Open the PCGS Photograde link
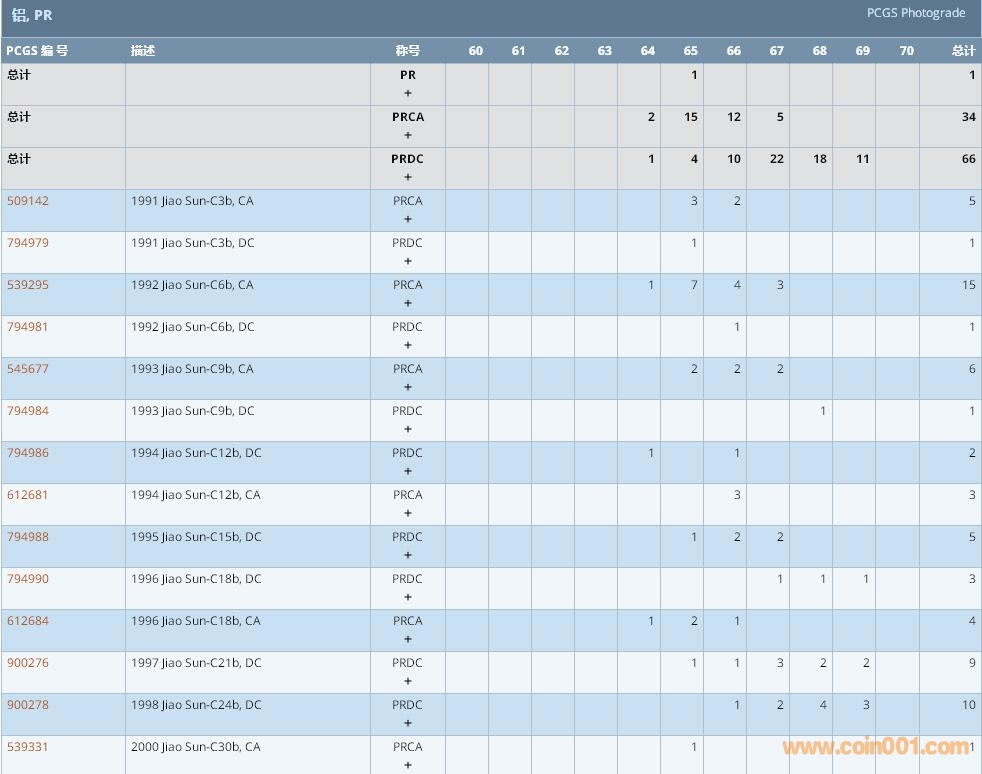 [x=916, y=13]
